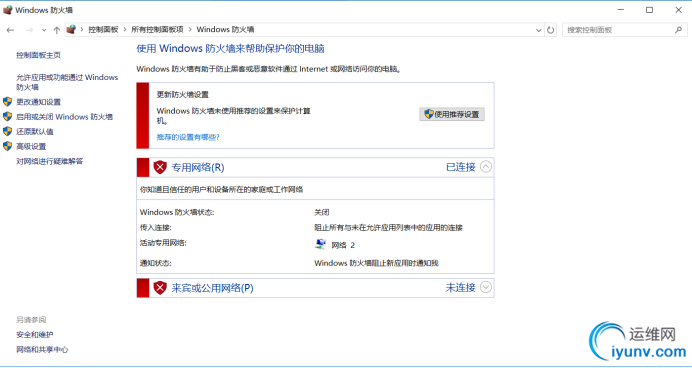
Task: Expand chevron after 控制面板 breadcrumb
Action: [125, 30]
